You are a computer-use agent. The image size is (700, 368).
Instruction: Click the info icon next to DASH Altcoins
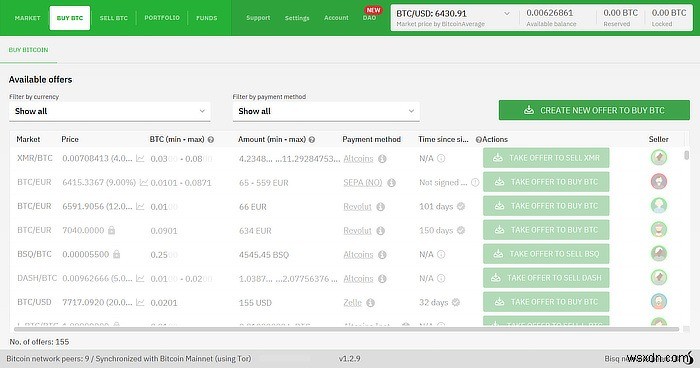(x=382, y=279)
